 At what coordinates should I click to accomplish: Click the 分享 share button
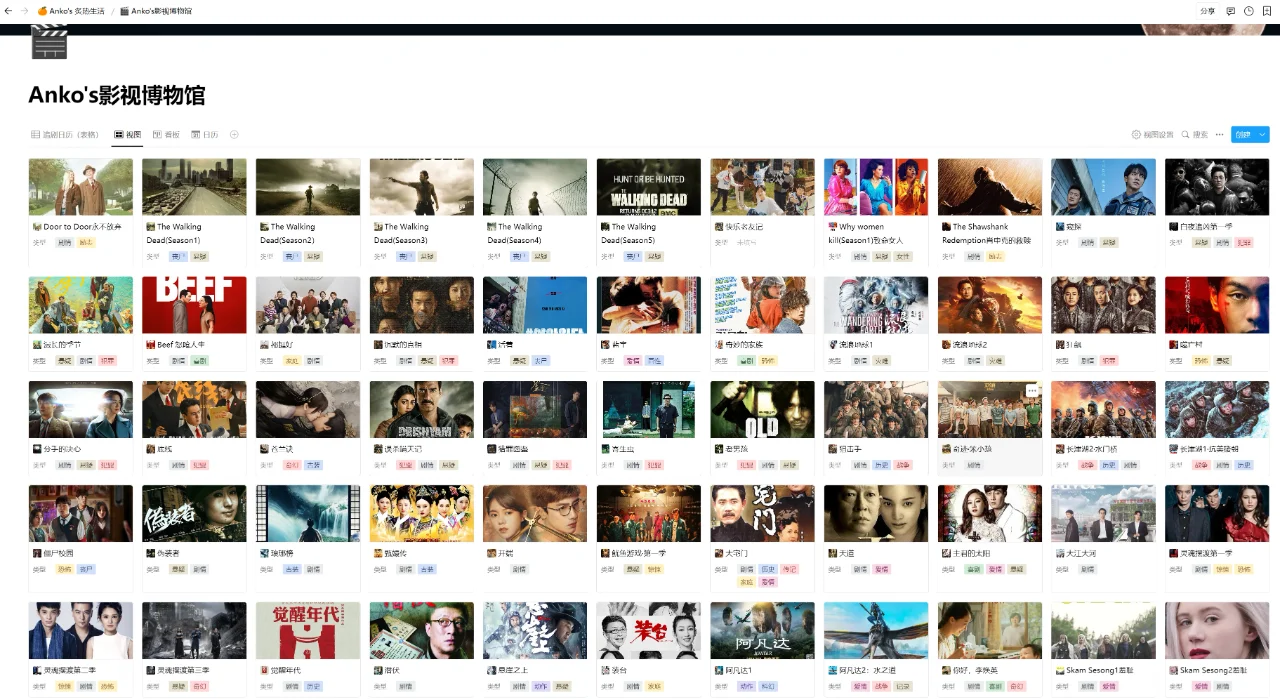[1207, 11]
